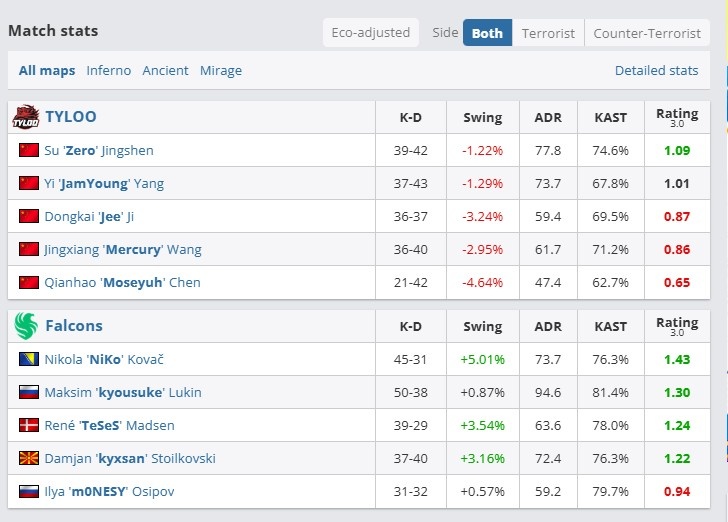Screen dimensions: 728x522
Task: Click the China flag beside Zero
Action: [28, 150]
